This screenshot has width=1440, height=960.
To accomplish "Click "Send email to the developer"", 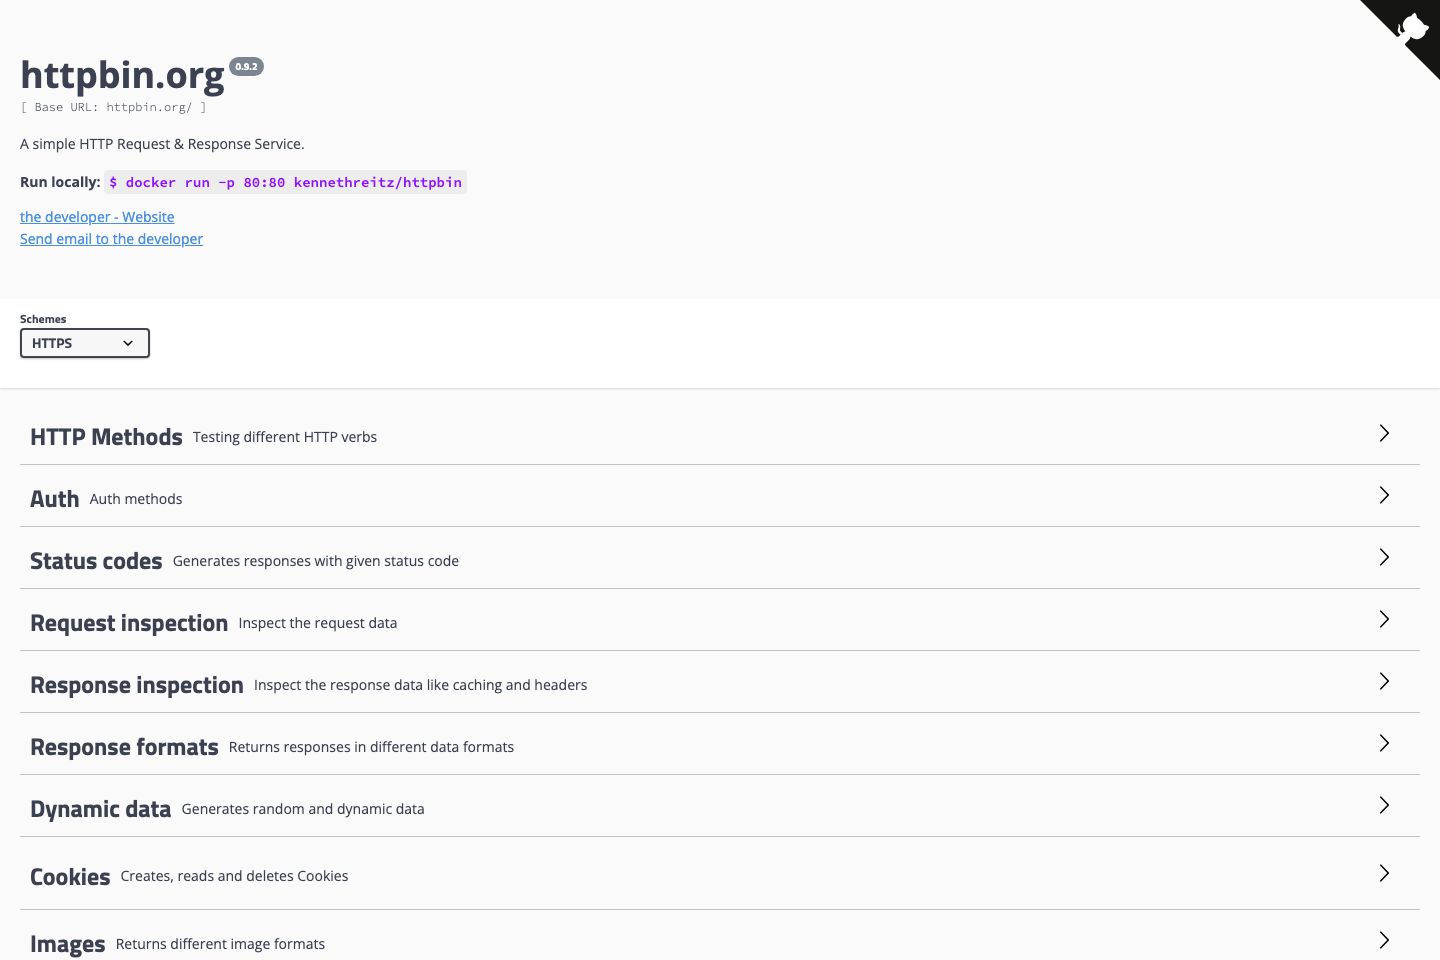I will (111, 238).
